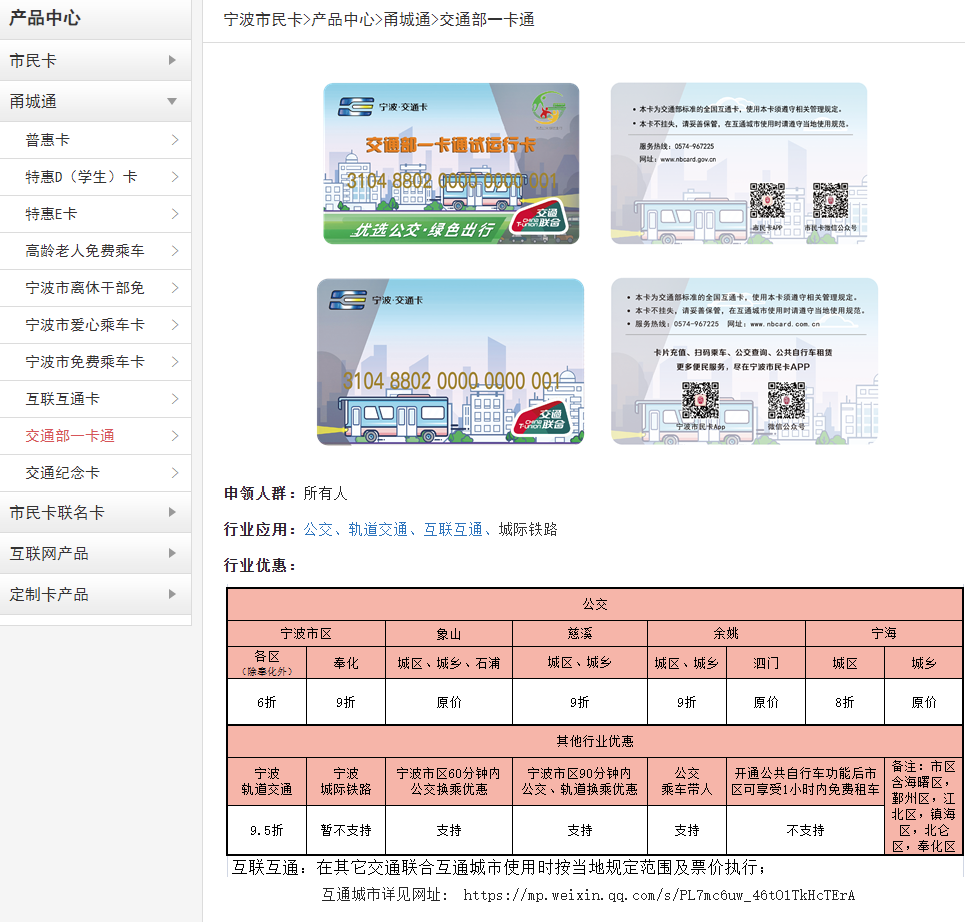Open 互联互通卡 sidebar entry

click(x=95, y=399)
